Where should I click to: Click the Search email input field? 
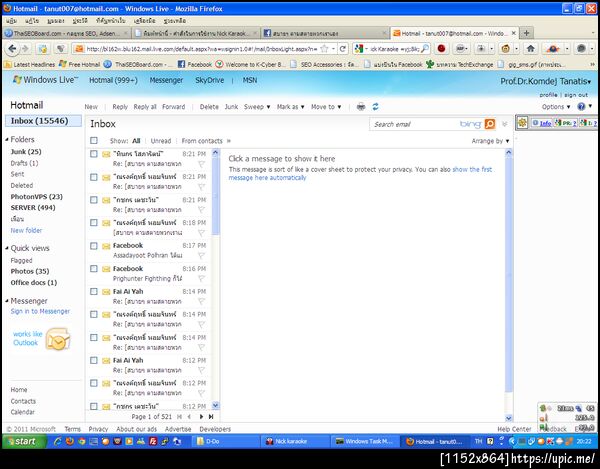[415, 124]
